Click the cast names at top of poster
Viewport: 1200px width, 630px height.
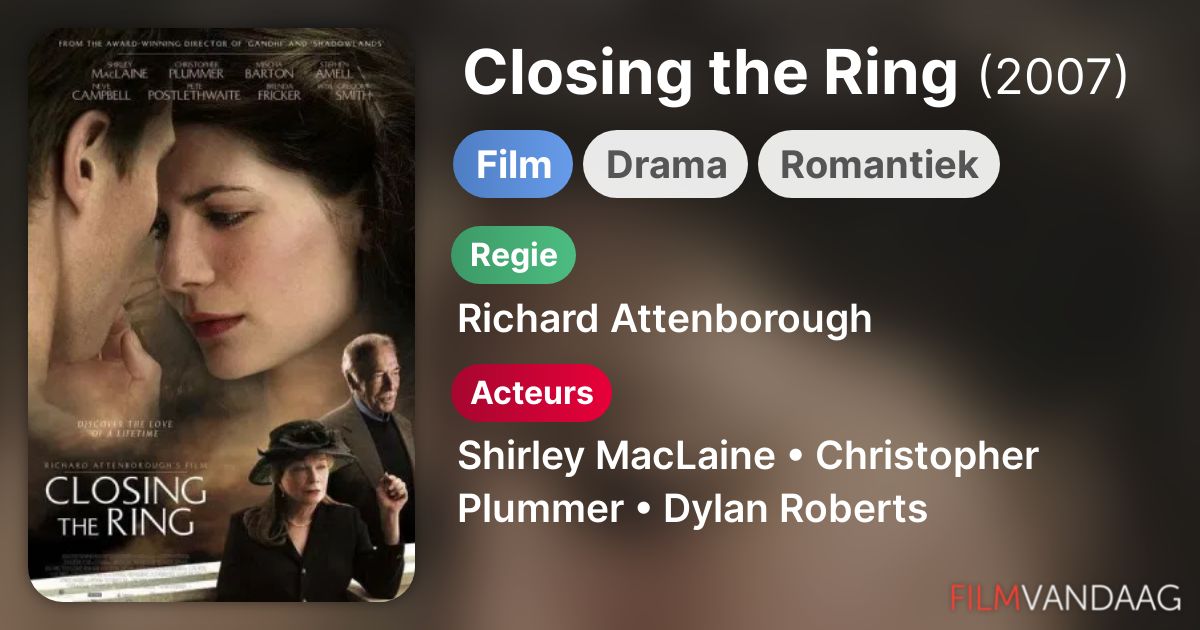tap(221, 83)
